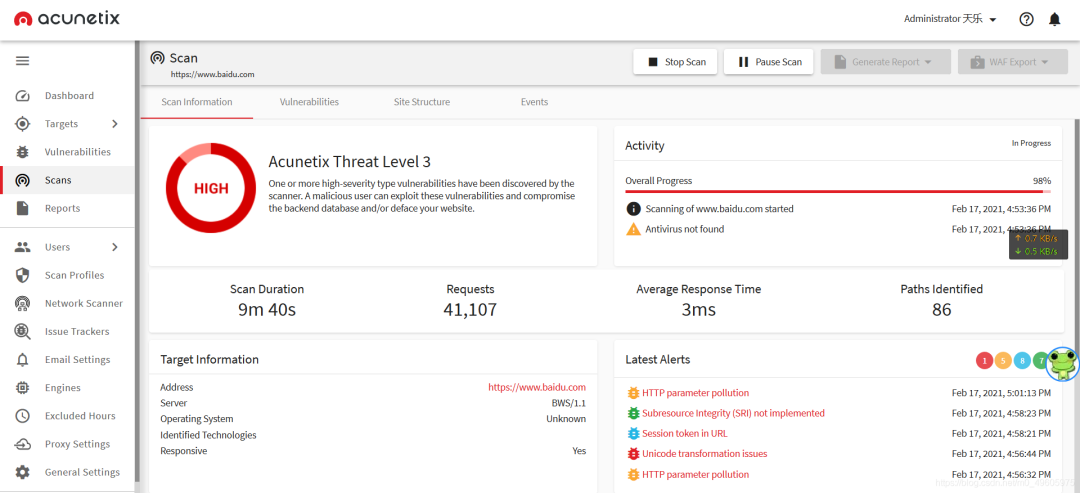Click the Scan Duration value 9m 40s
The image size is (1080, 493).
pyautogui.click(x=267, y=310)
